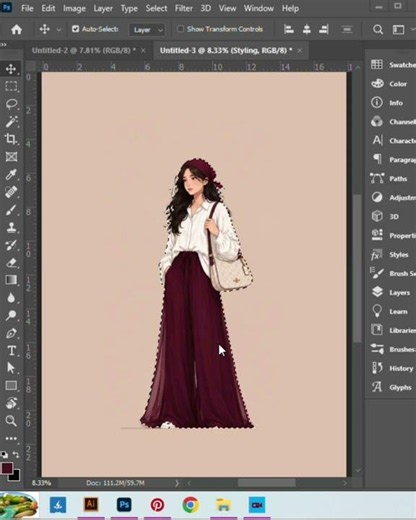Click Align horizontal centers button
416x520 pixels.
coord(307,29)
